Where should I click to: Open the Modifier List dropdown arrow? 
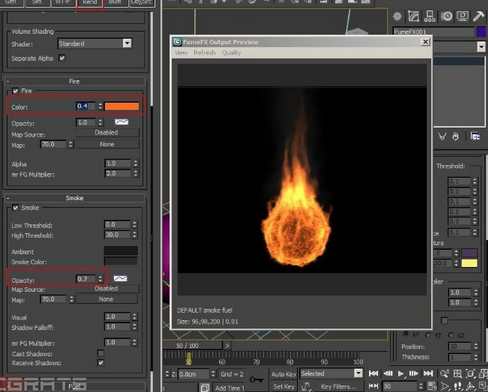[x=481, y=47]
